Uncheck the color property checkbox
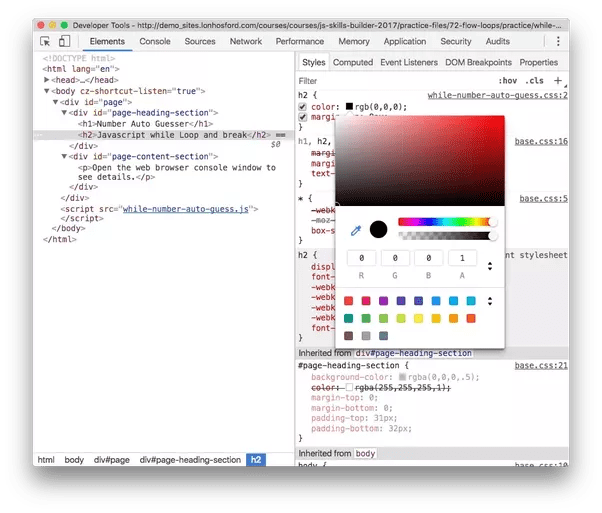602x513 pixels. pyautogui.click(x=303, y=106)
